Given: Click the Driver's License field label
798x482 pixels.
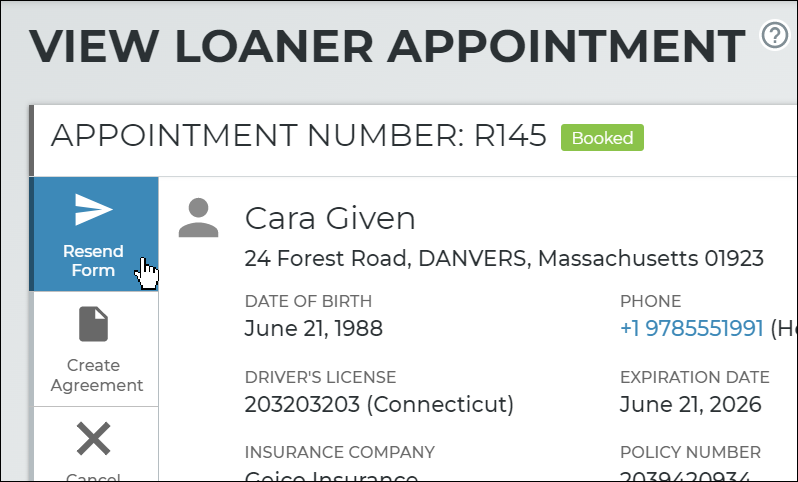Looking at the screenshot, I should (x=320, y=377).
